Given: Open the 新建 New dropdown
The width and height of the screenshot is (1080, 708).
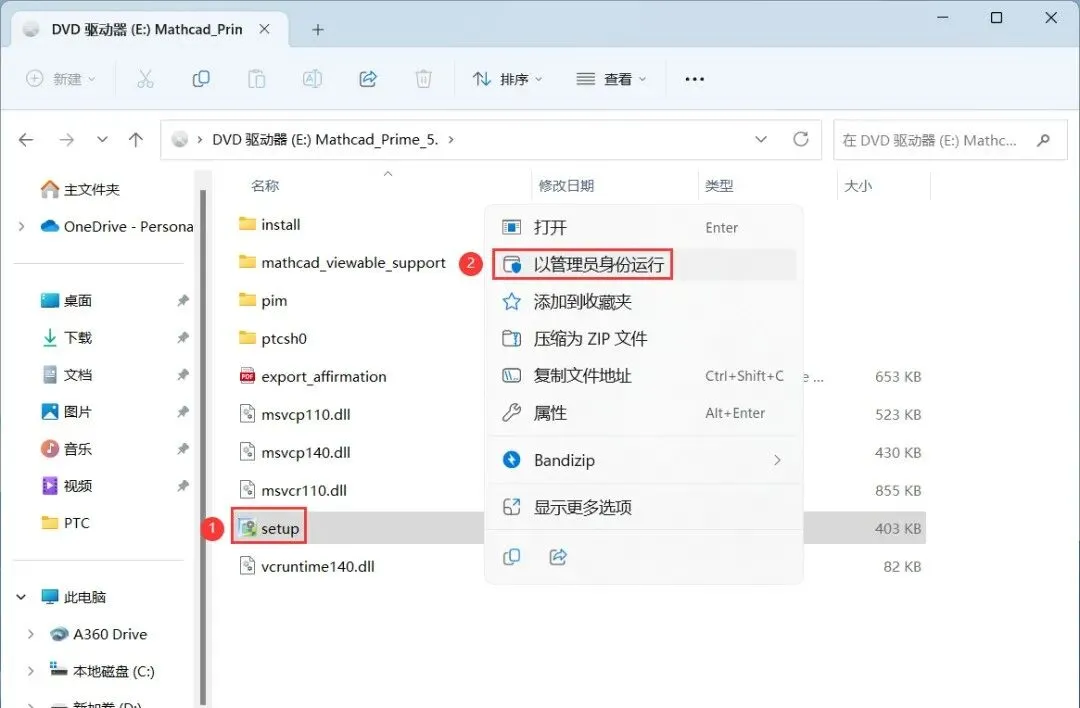Looking at the screenshot, I should (x=61, y=79).
